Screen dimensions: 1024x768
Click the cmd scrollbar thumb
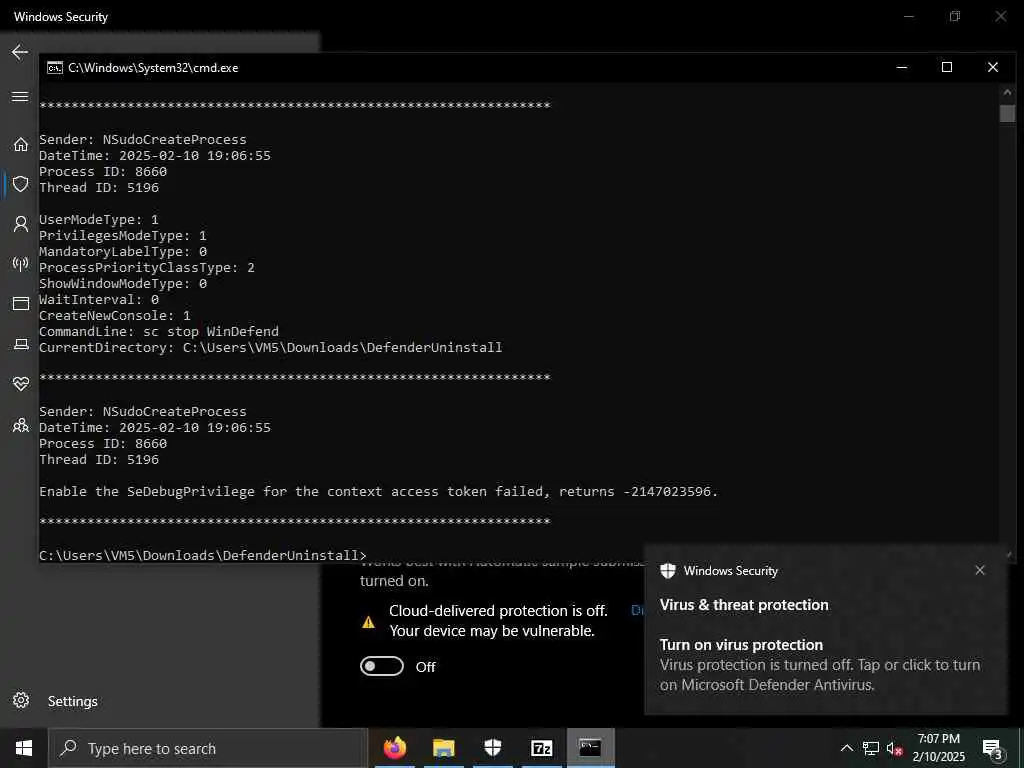click(x=1007, y=114)
